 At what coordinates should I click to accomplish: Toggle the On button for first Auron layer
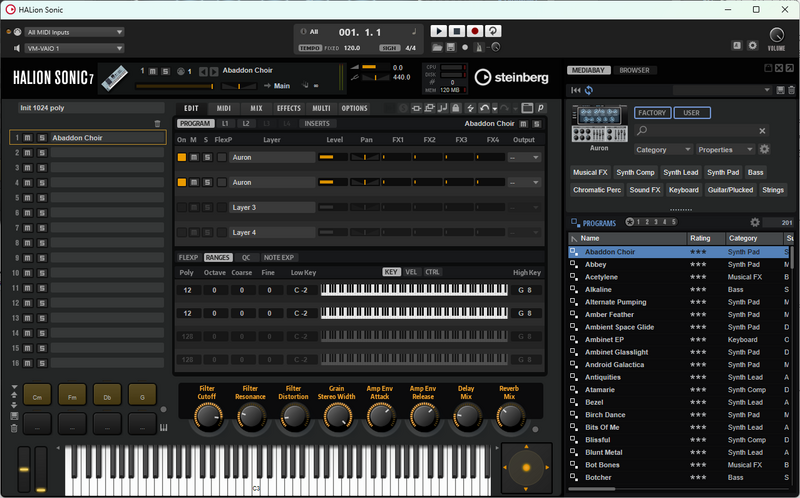click(182, 157)
